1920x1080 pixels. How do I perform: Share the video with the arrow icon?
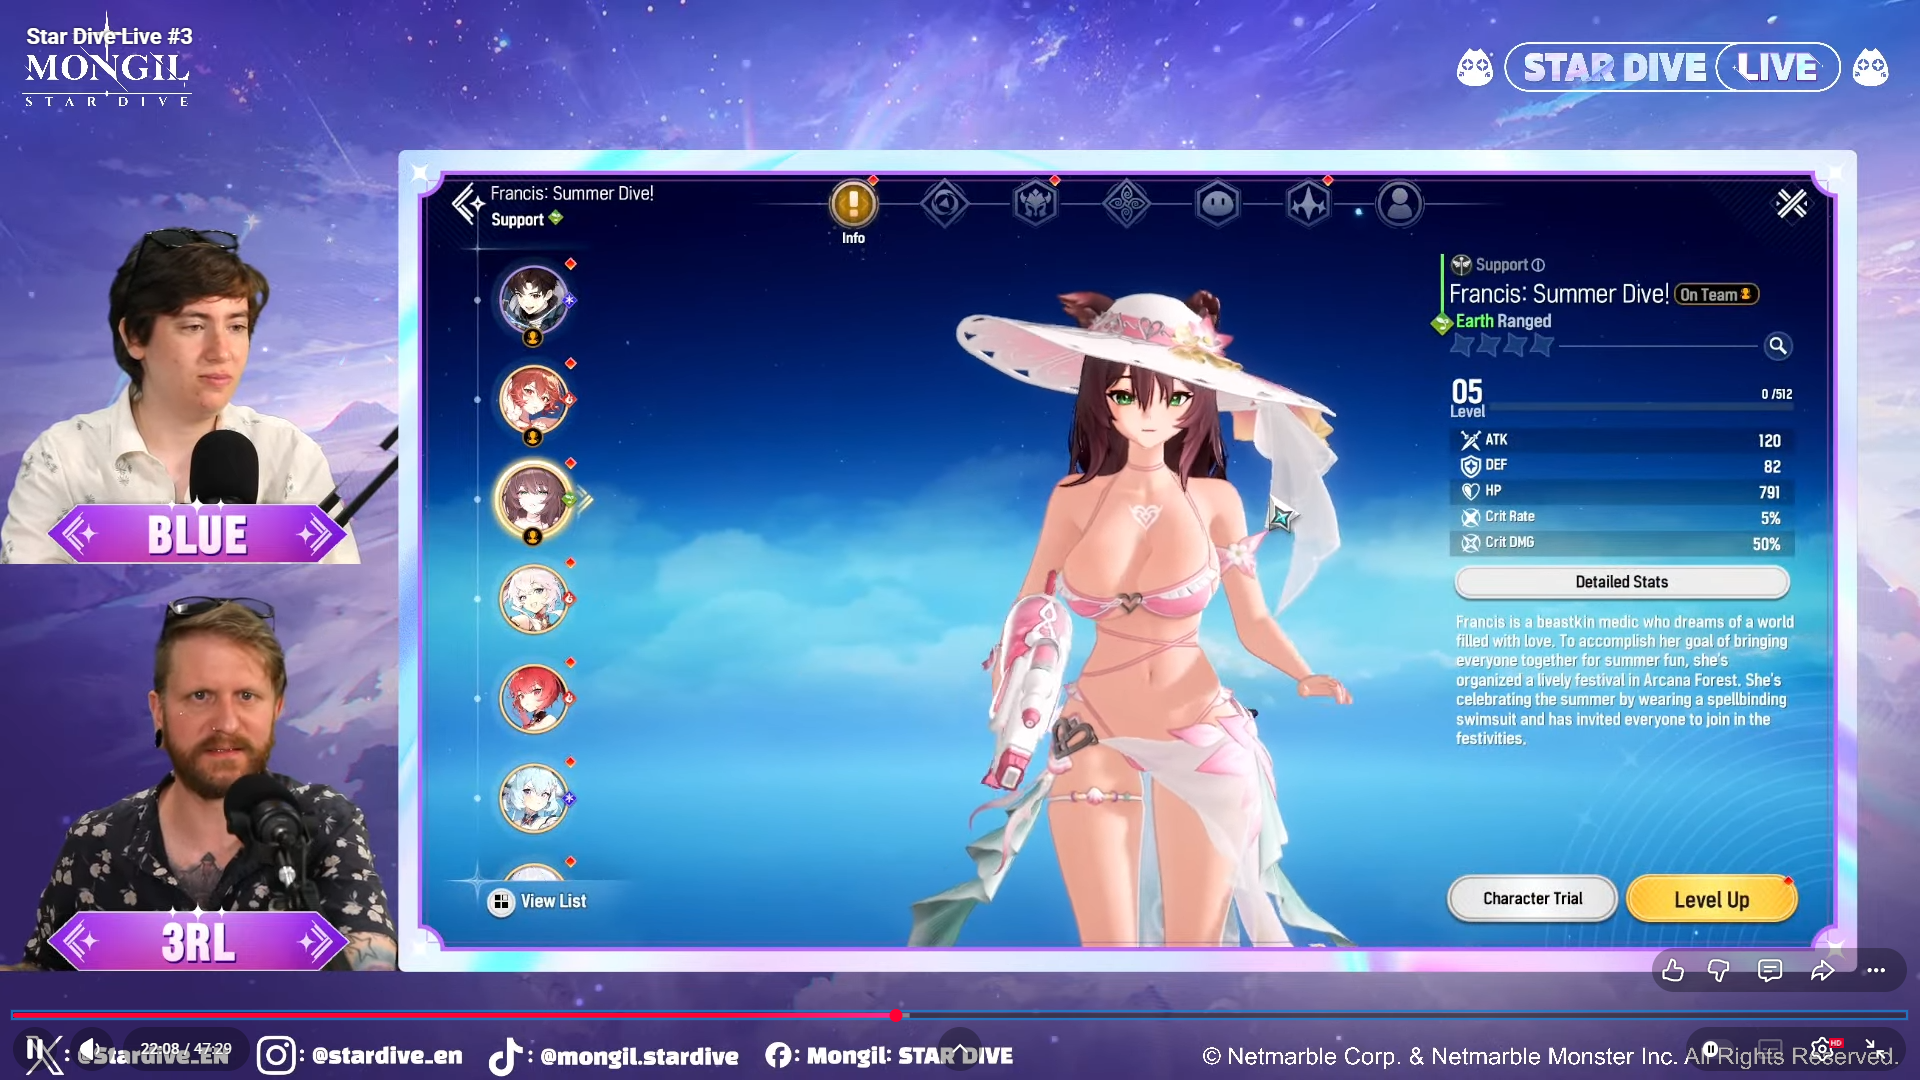click(1822, 970)
